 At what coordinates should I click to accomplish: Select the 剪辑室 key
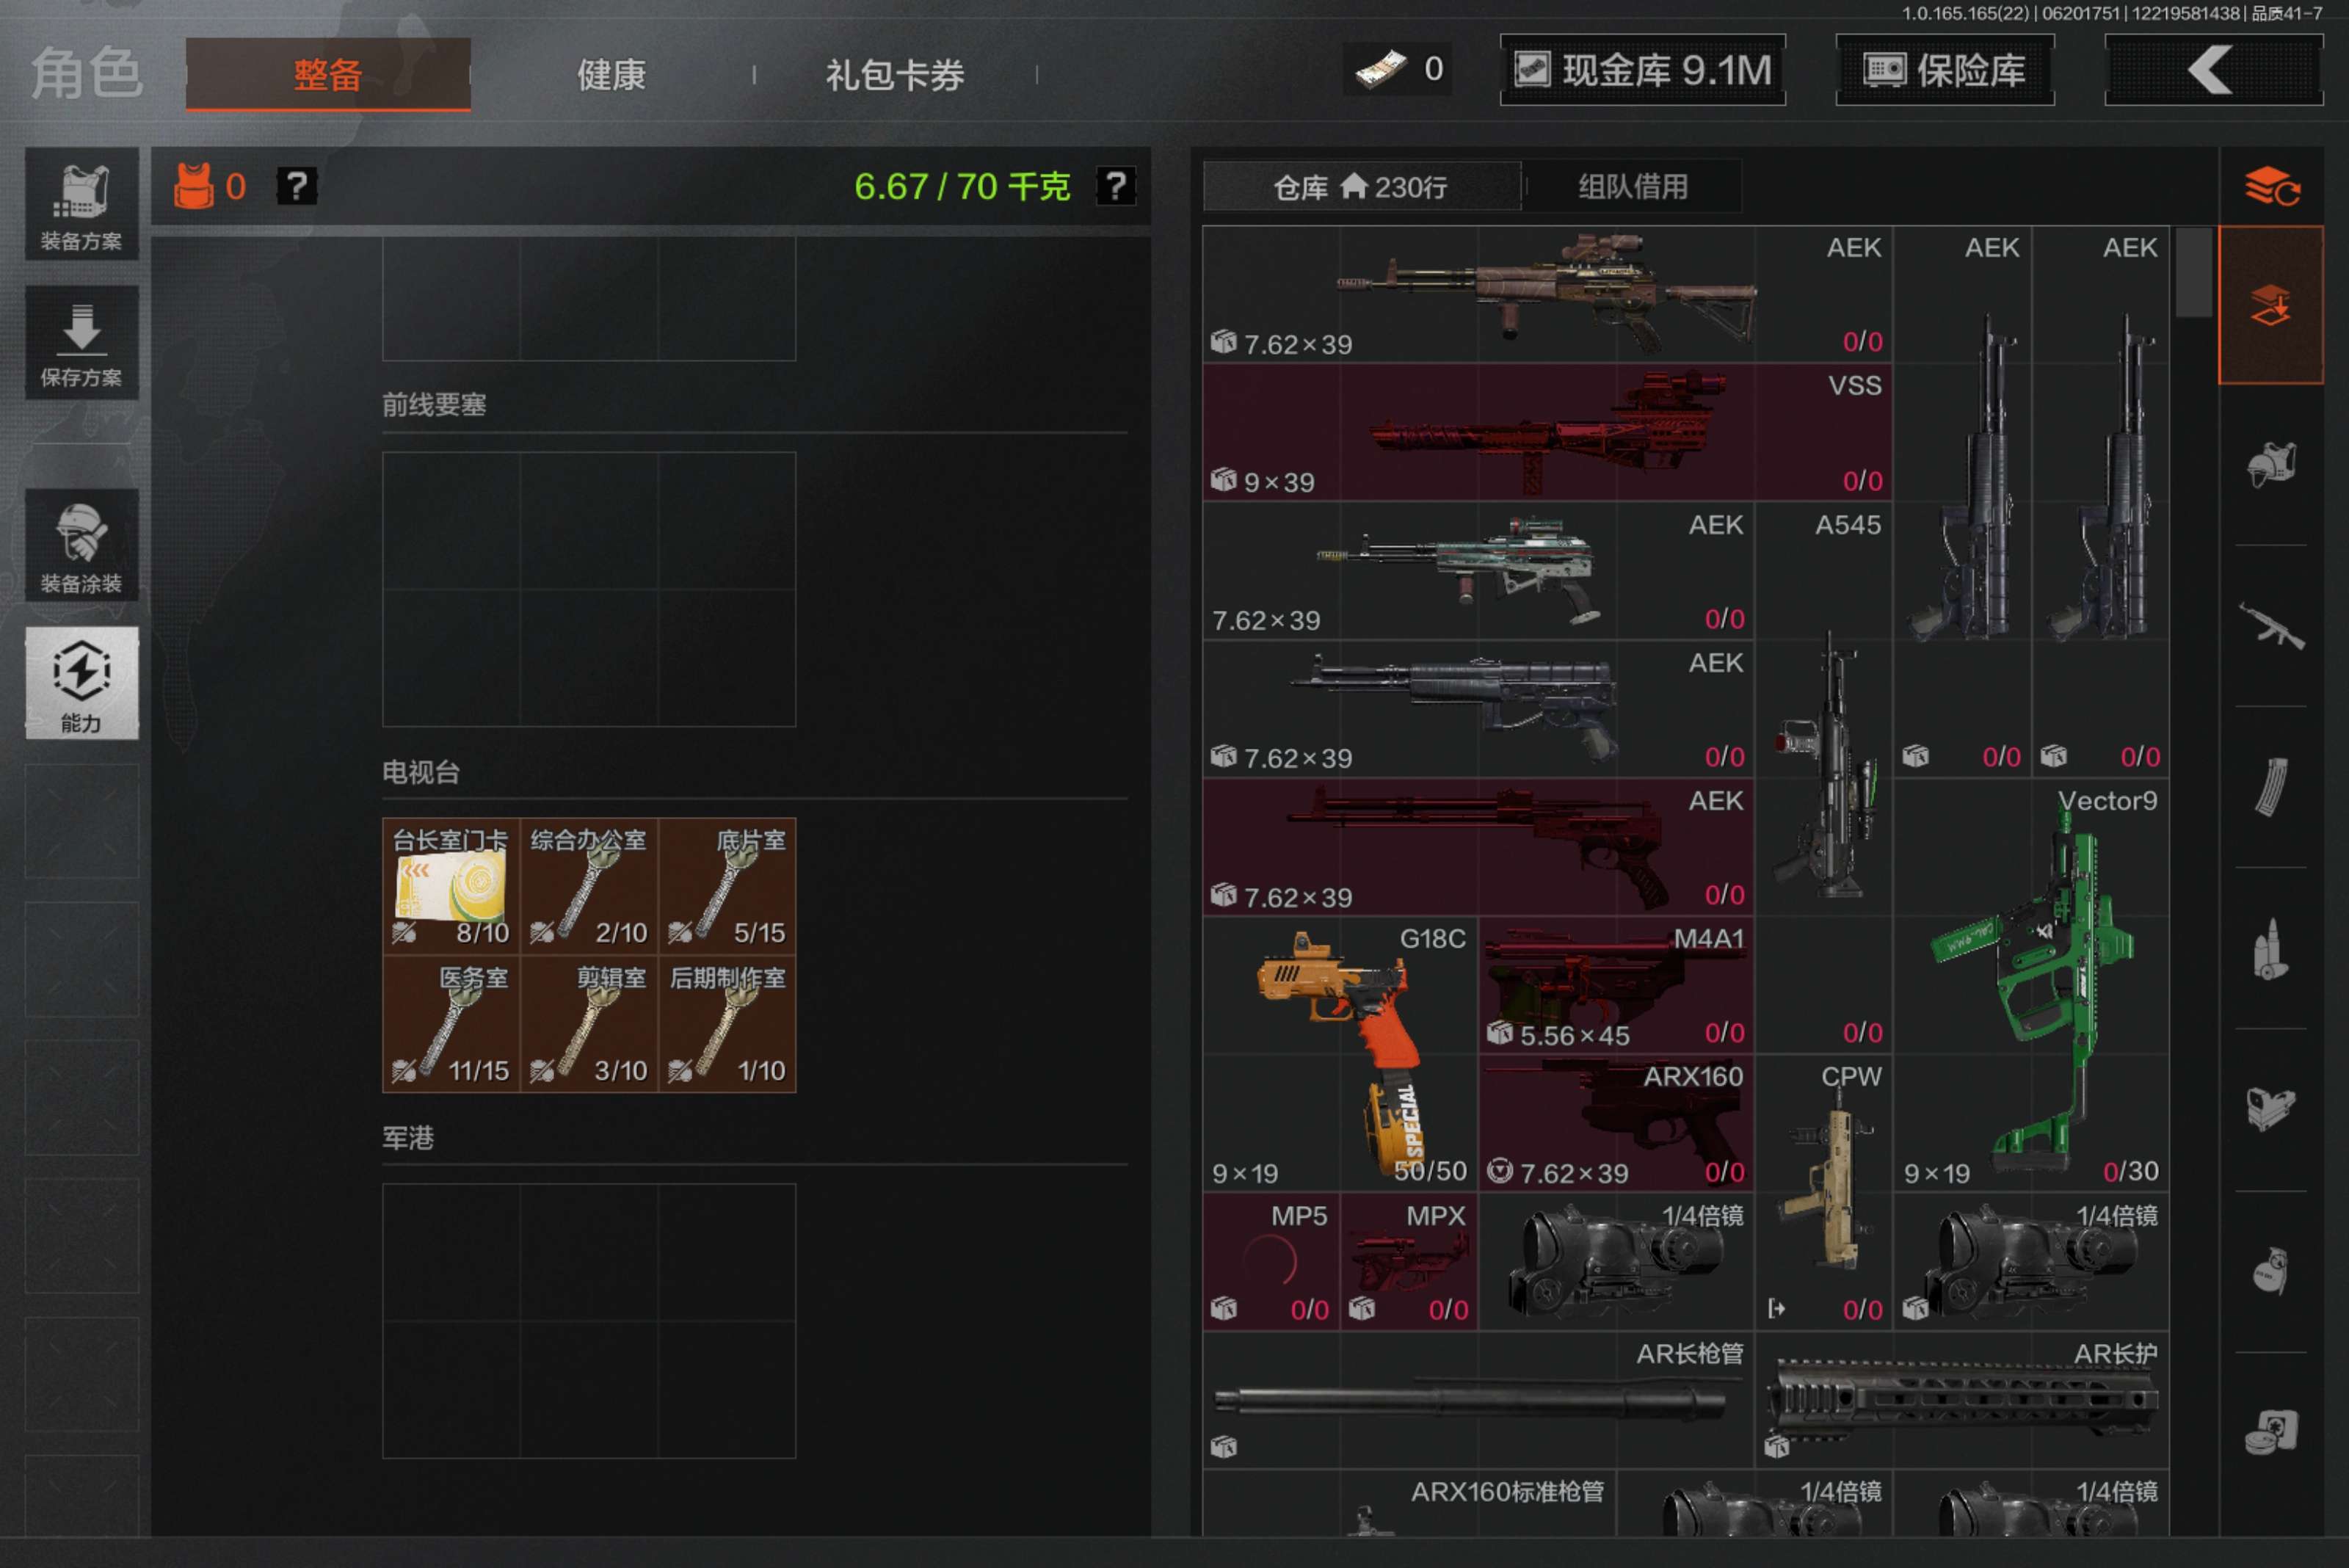pyautogui.click(x=589, y=1024)
